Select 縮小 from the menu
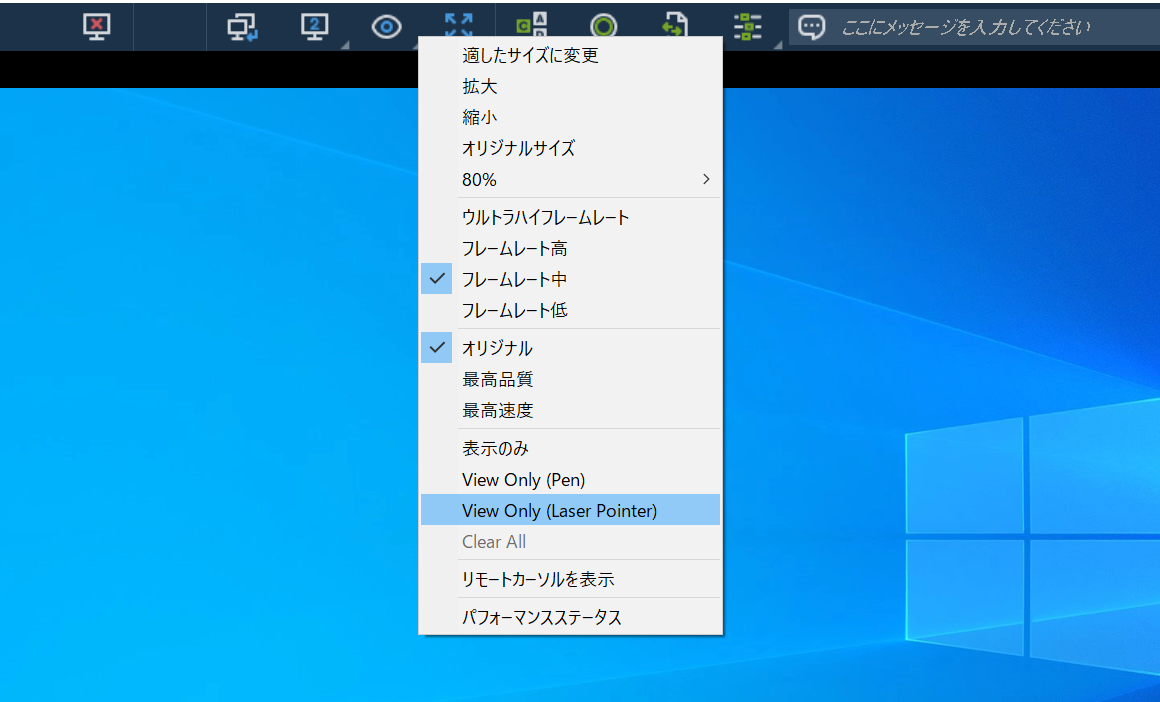 click(x=570, y=118)
